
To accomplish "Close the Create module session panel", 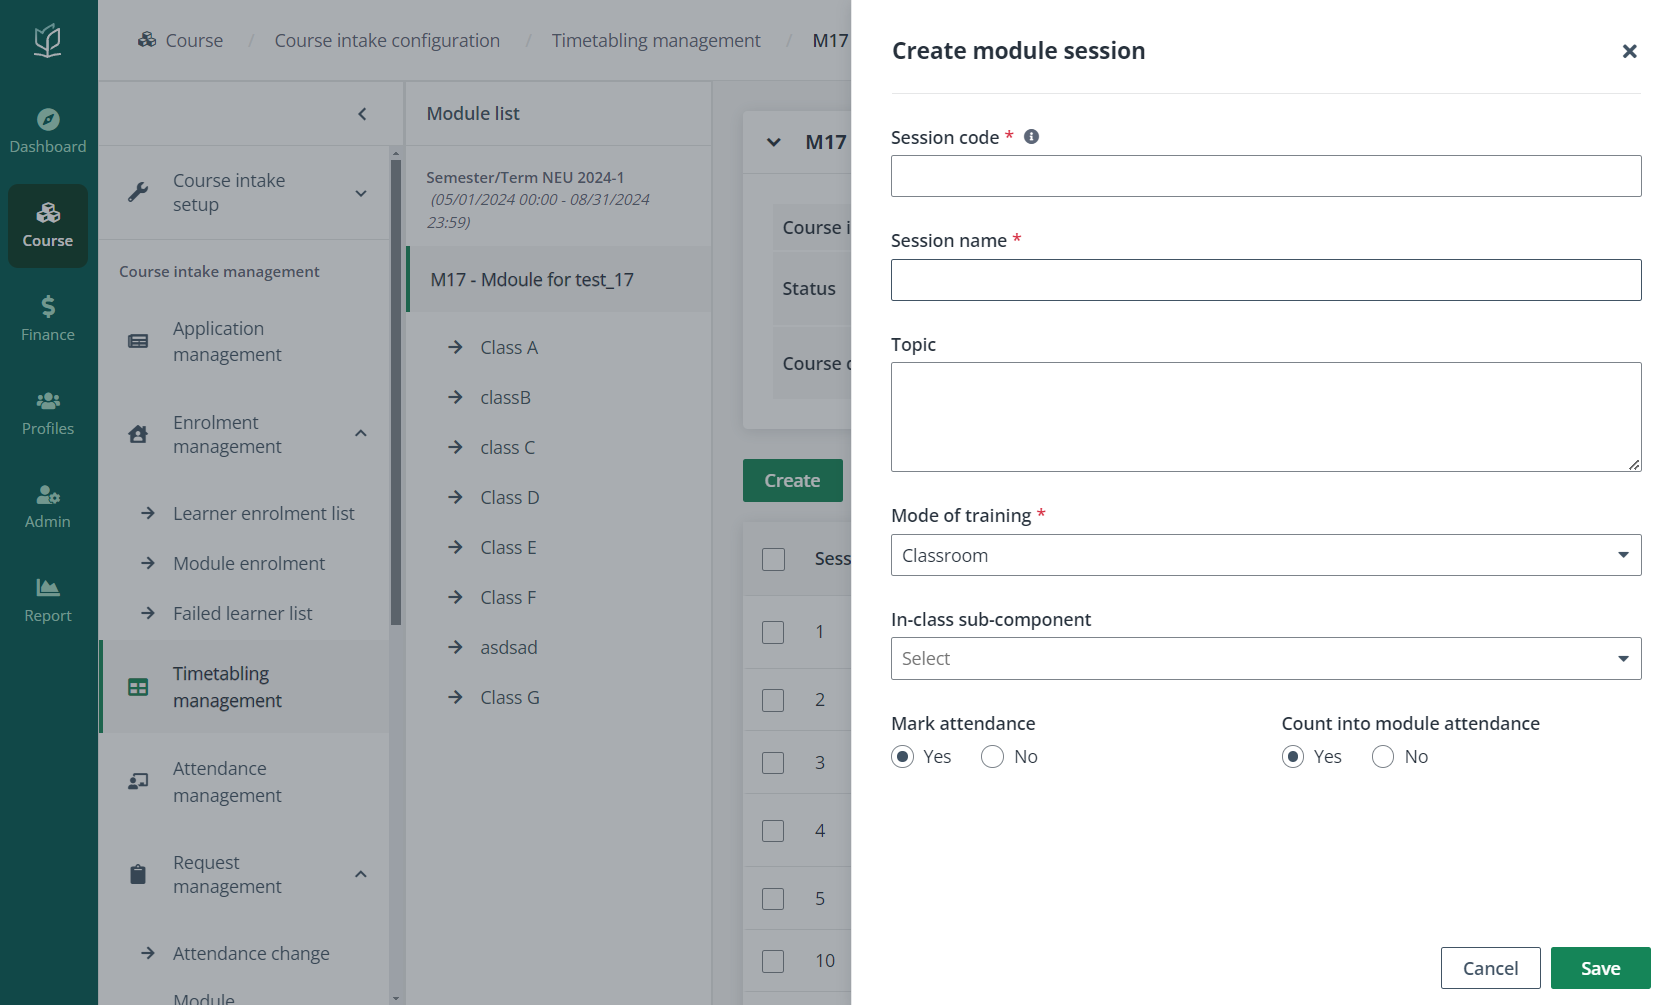I will pyautogui.click(x=1630, y=51).
